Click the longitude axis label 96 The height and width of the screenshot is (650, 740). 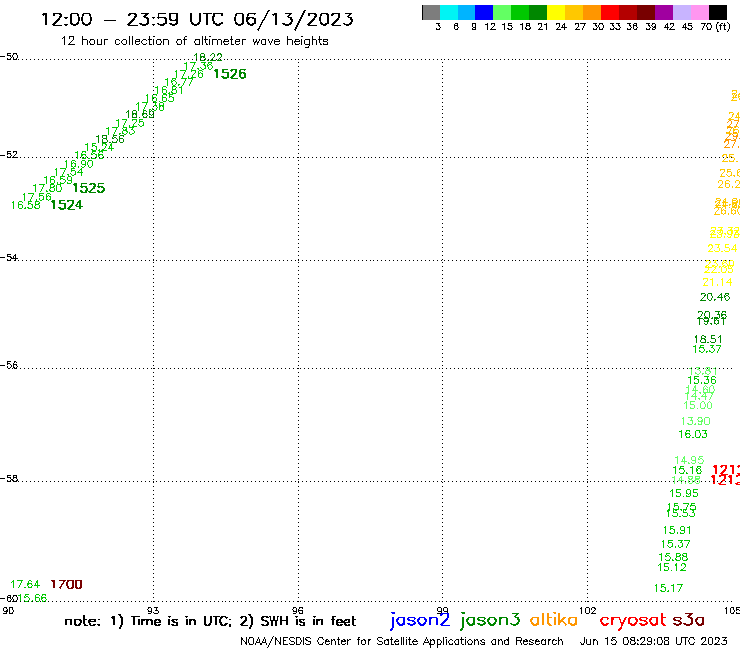[298, 611]
